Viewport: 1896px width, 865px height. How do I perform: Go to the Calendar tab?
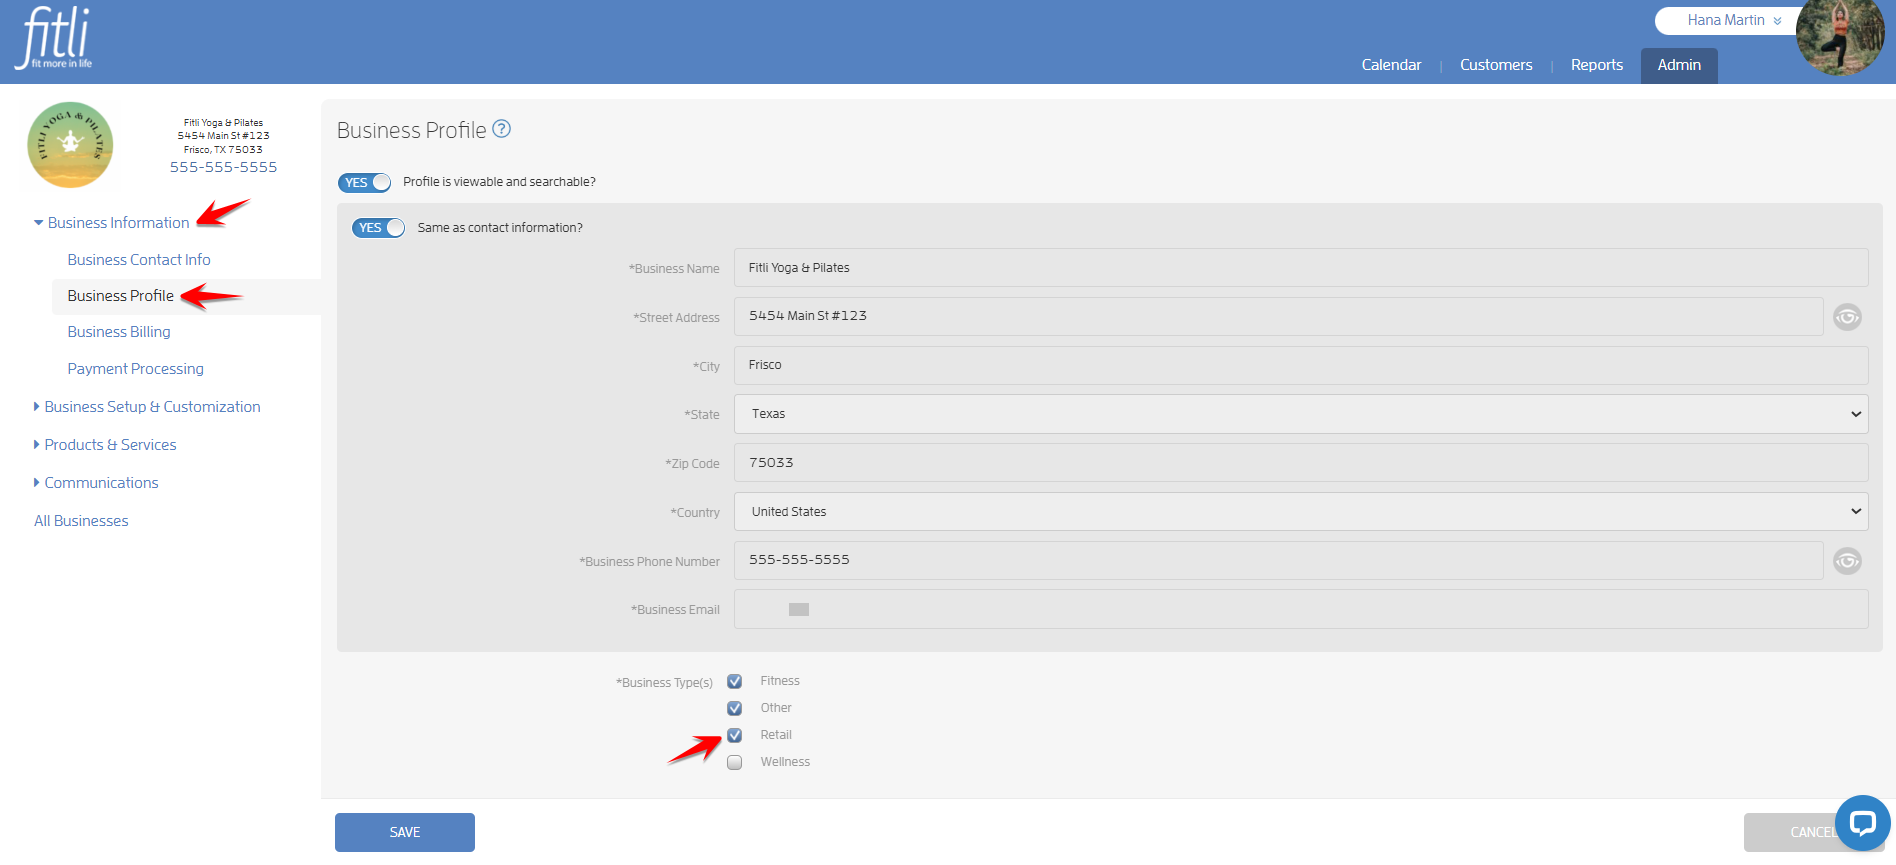pos(1391,65)
